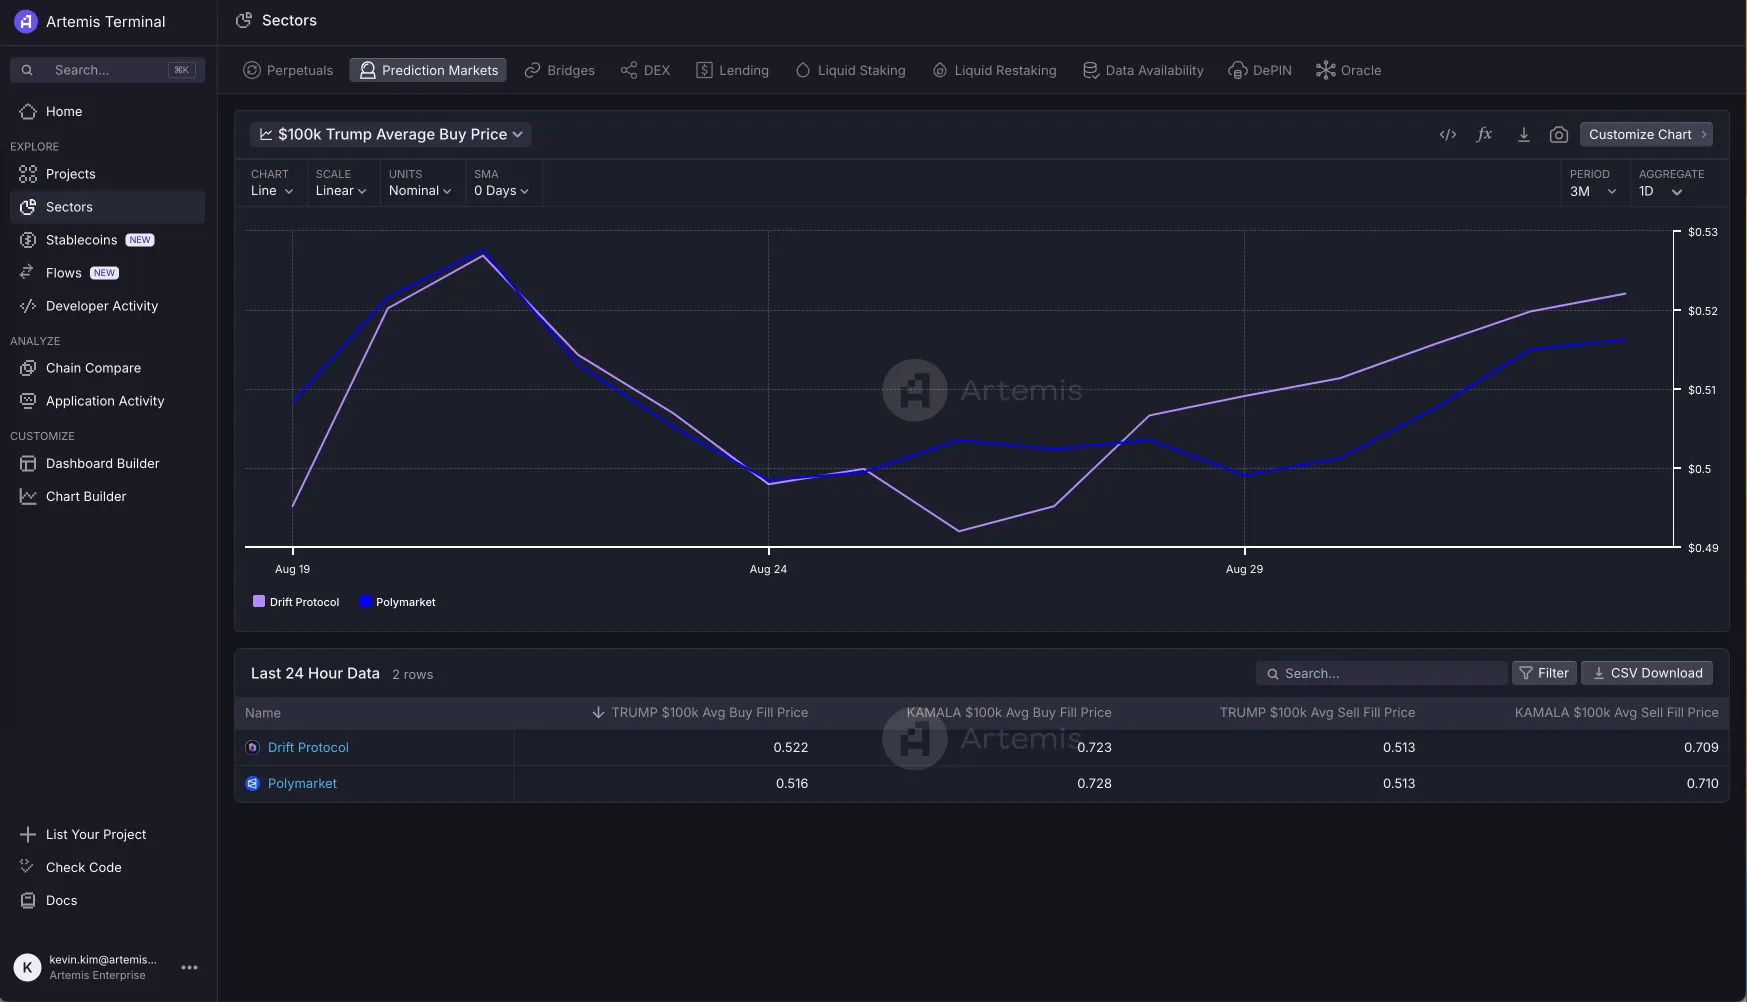1747x1002 pixels.
Task: Click the search magnifier in sidebar
Action: coord(27,70)
